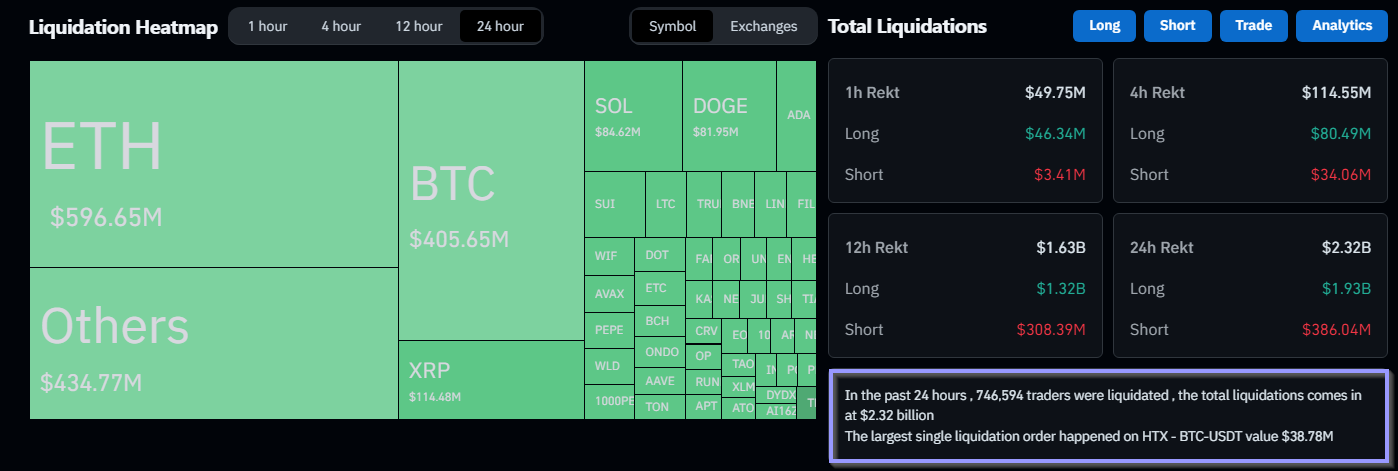Select the 1 hour timeframe
Viewport: 1398px width, 471px height.
coord(267,26)
